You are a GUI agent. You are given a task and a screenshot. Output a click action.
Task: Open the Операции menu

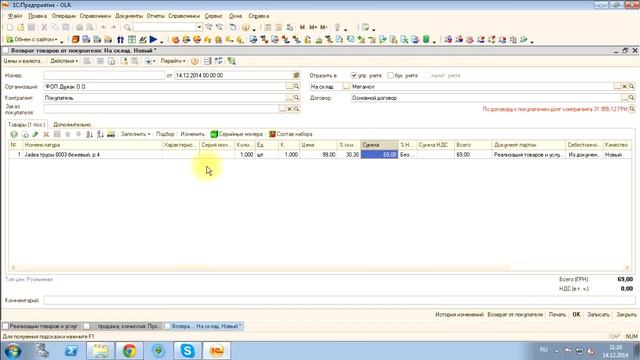coord(64,16)
